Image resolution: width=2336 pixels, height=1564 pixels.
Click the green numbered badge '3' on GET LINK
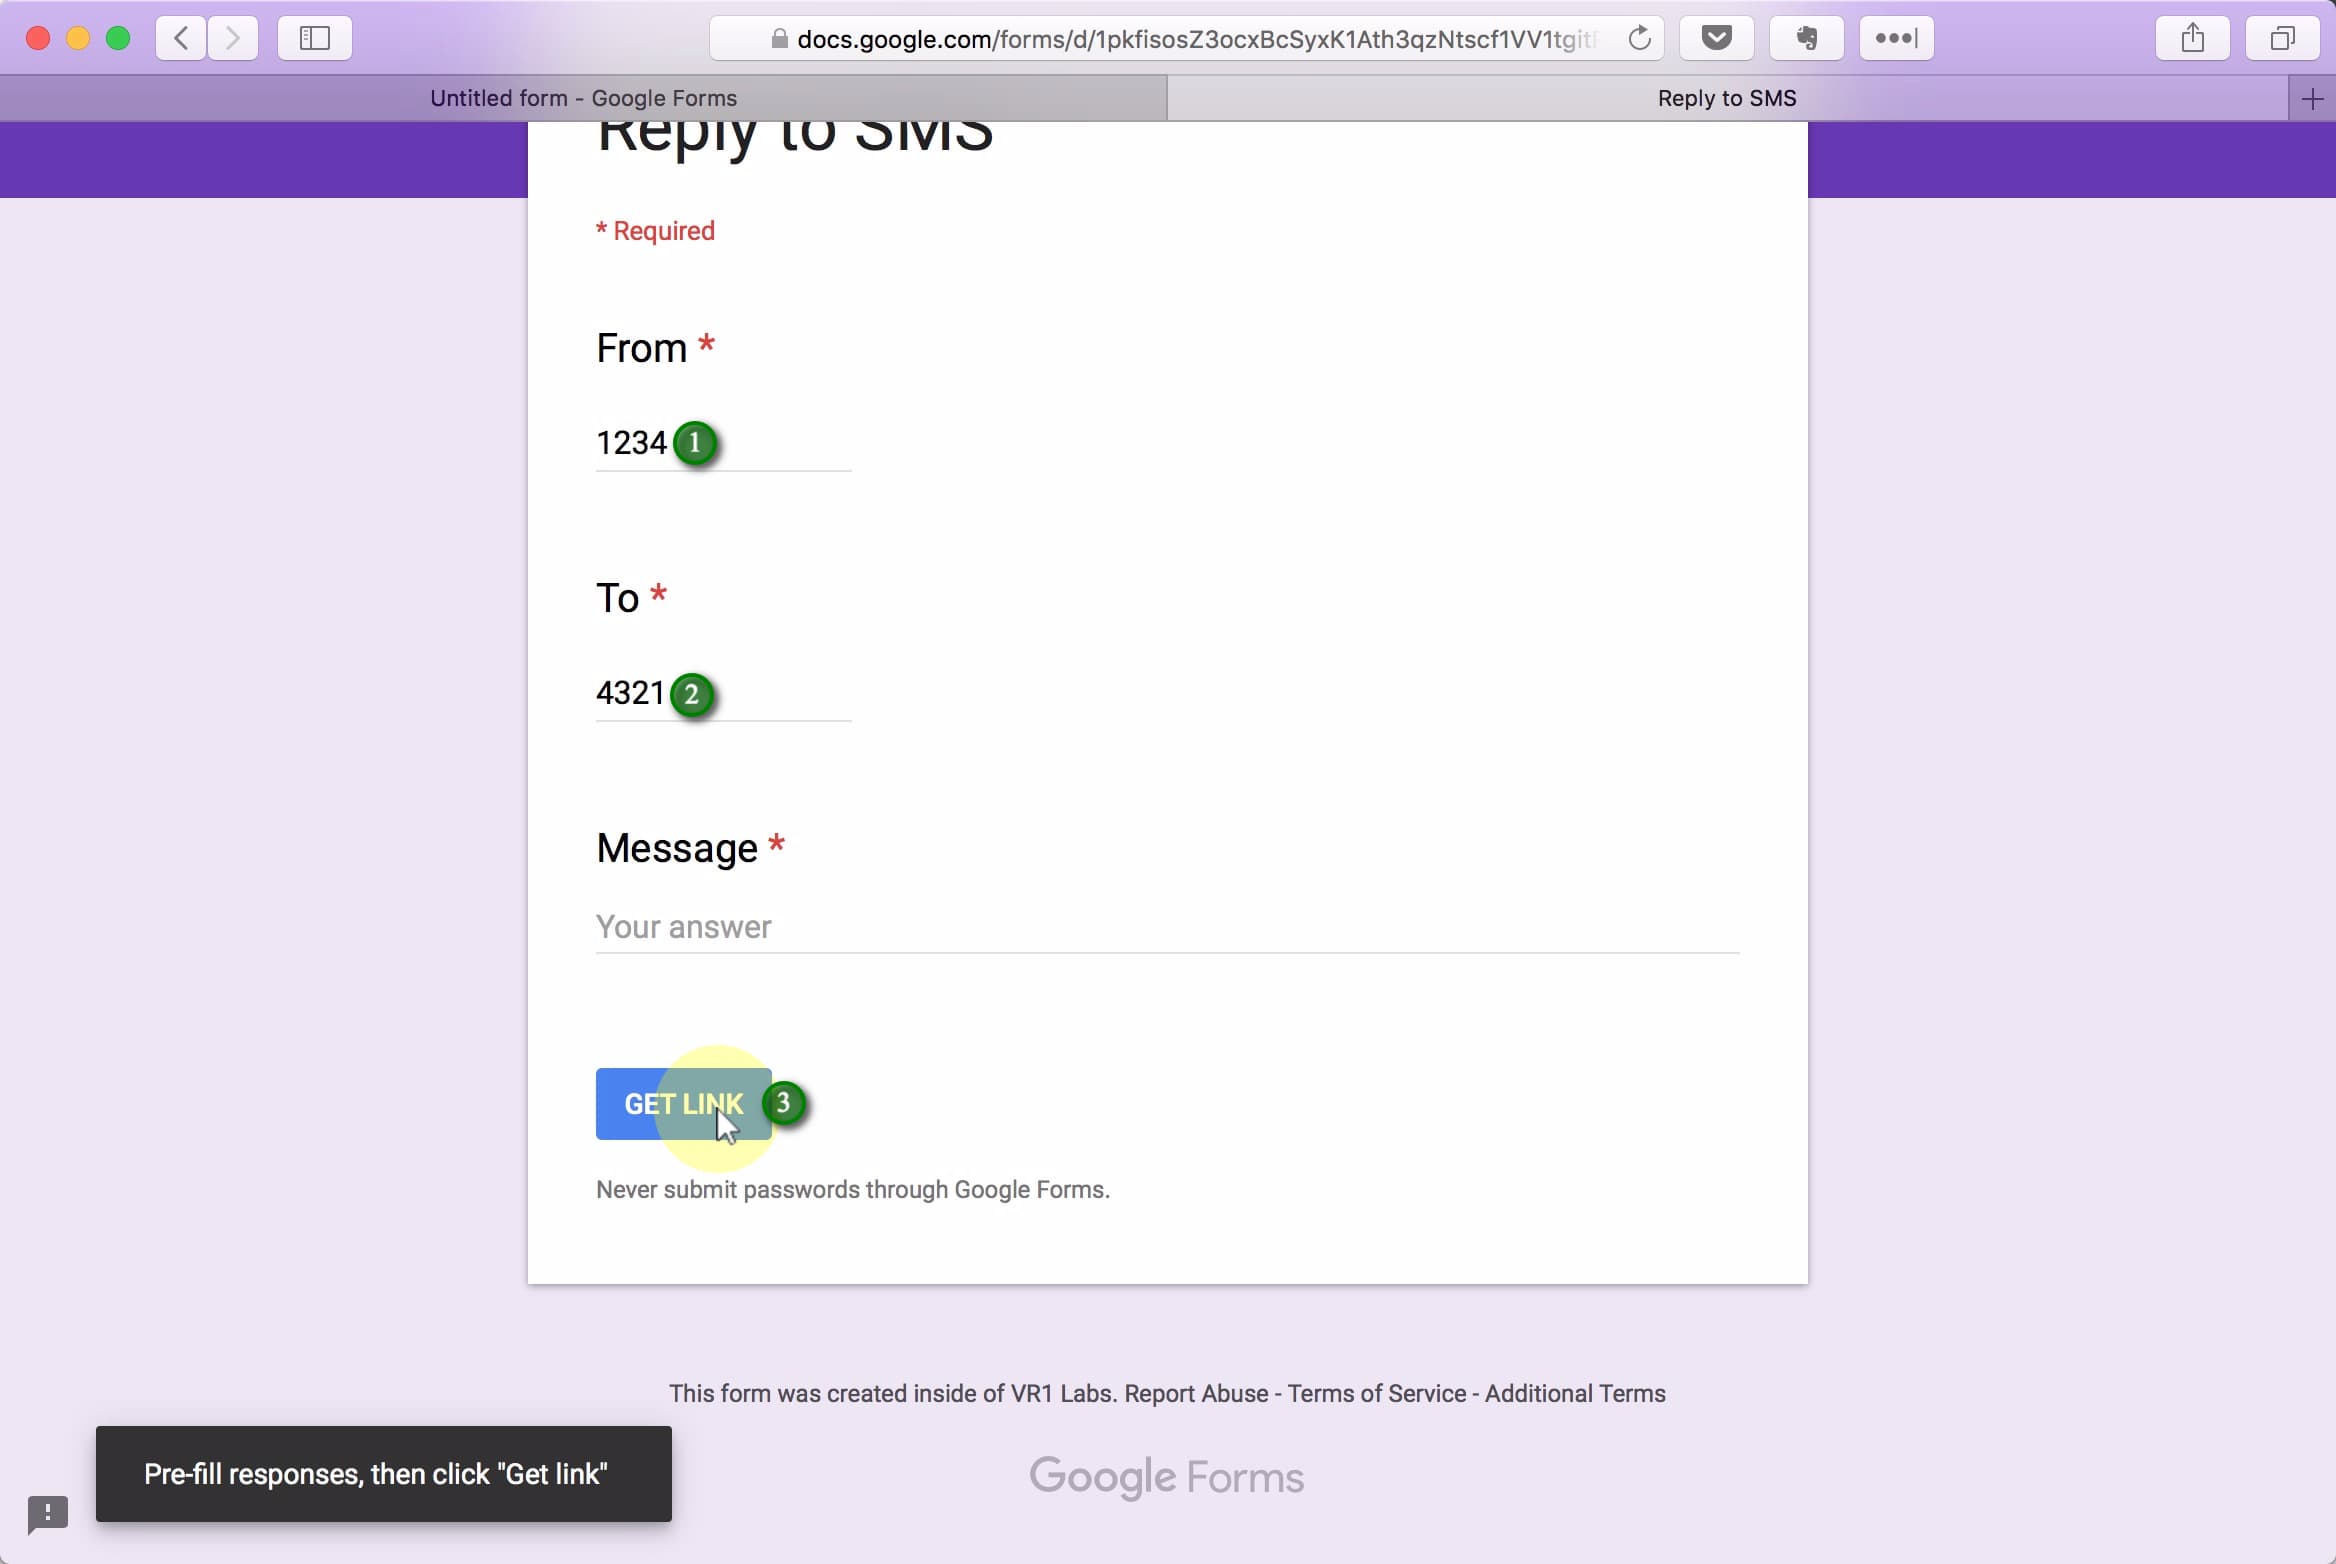point(783,1103)
